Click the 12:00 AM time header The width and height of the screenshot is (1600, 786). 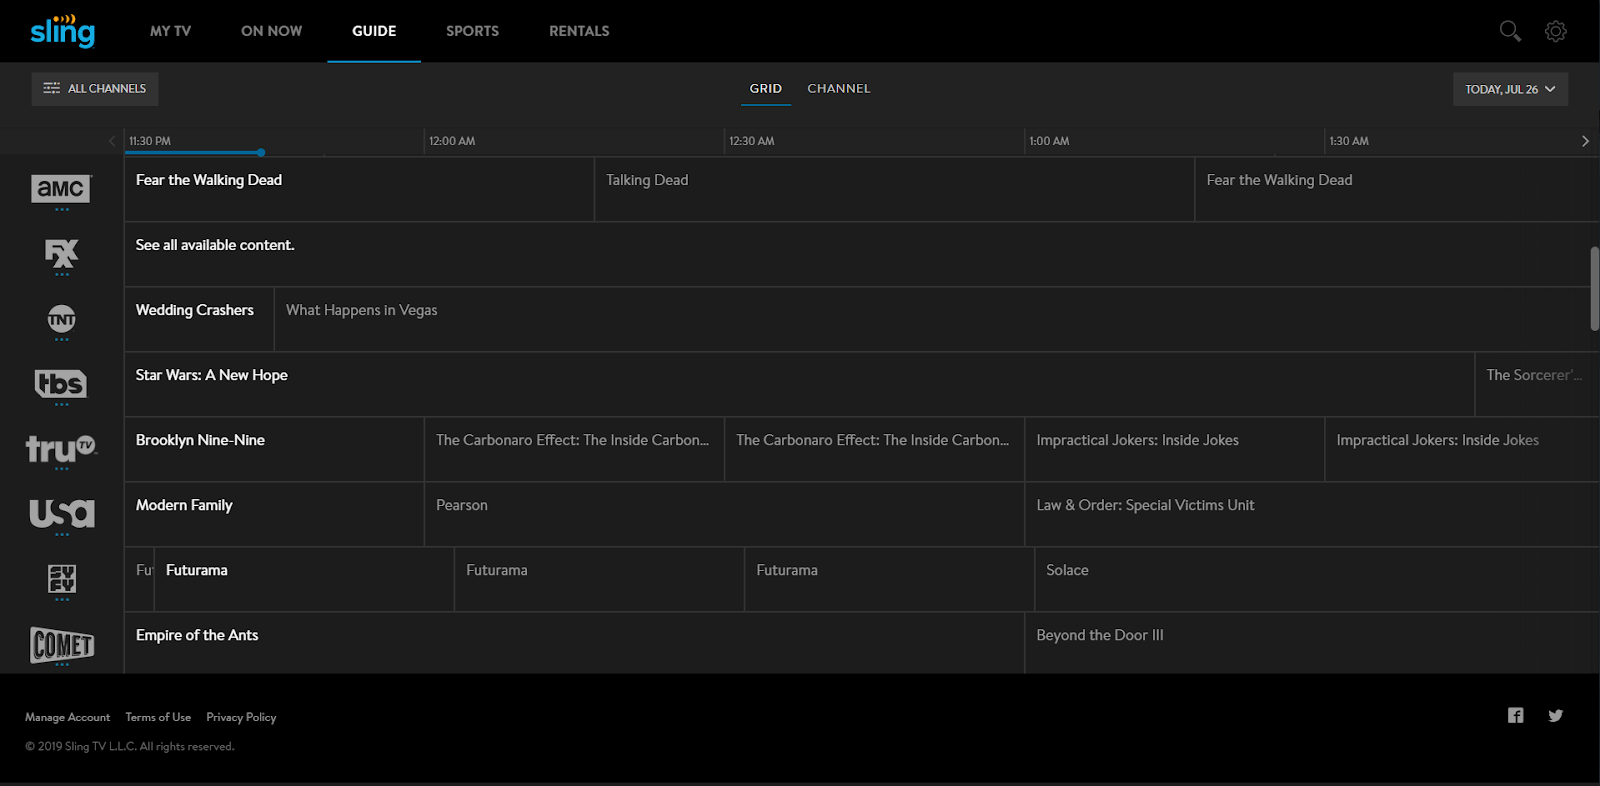pos(452,141)
